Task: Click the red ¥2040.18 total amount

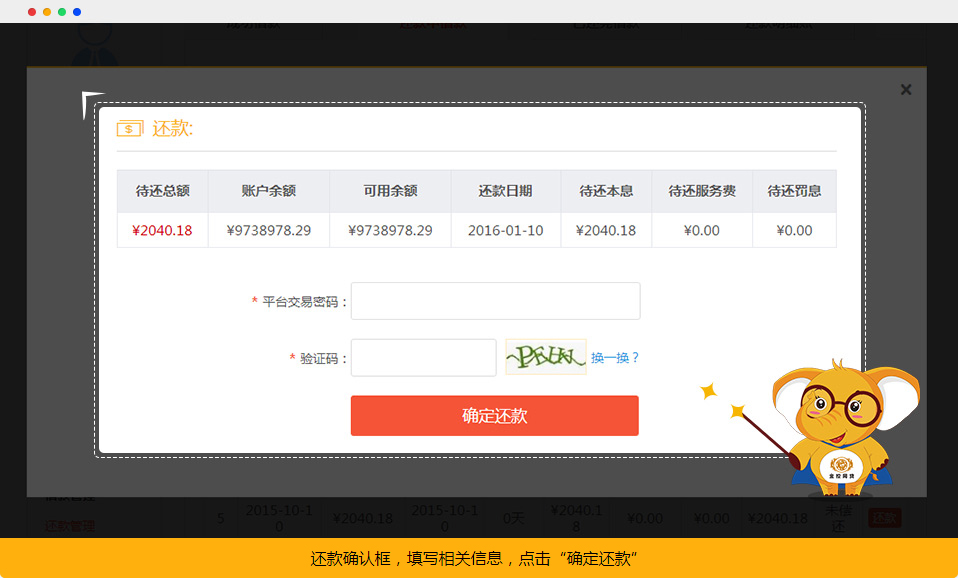Action: [162, 230]
